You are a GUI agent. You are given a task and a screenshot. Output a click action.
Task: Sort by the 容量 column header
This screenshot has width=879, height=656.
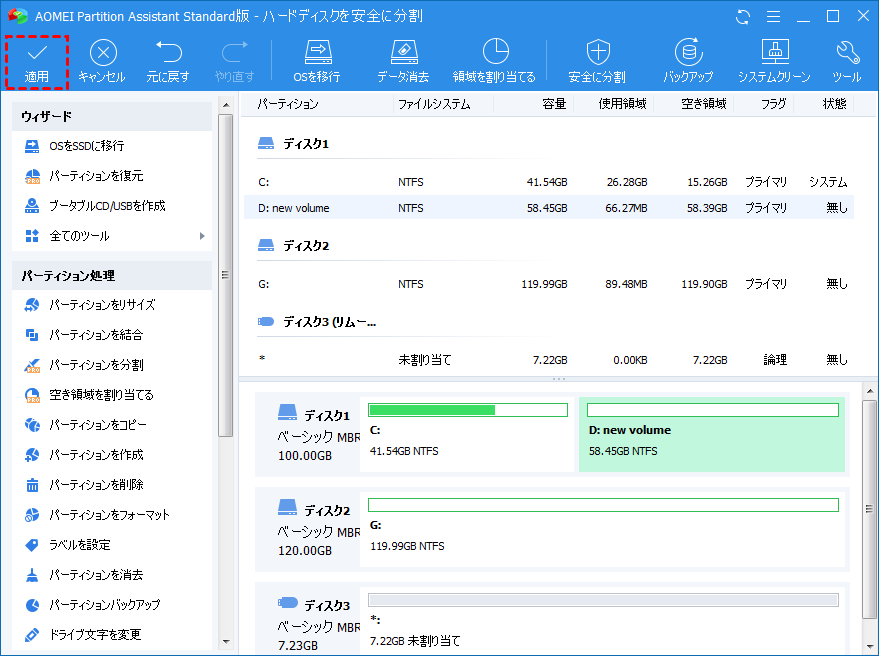coord(553,104)
